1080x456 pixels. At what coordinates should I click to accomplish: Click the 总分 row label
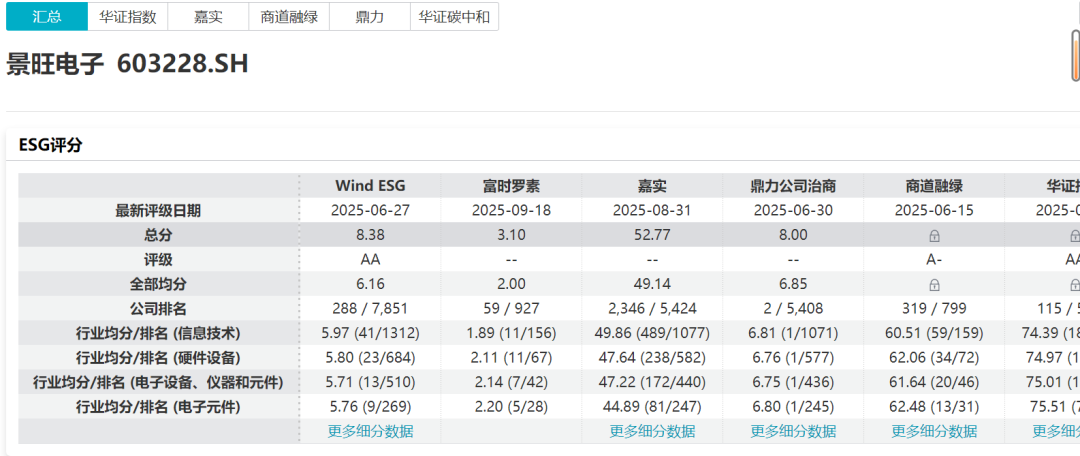(x=158, y=236)
